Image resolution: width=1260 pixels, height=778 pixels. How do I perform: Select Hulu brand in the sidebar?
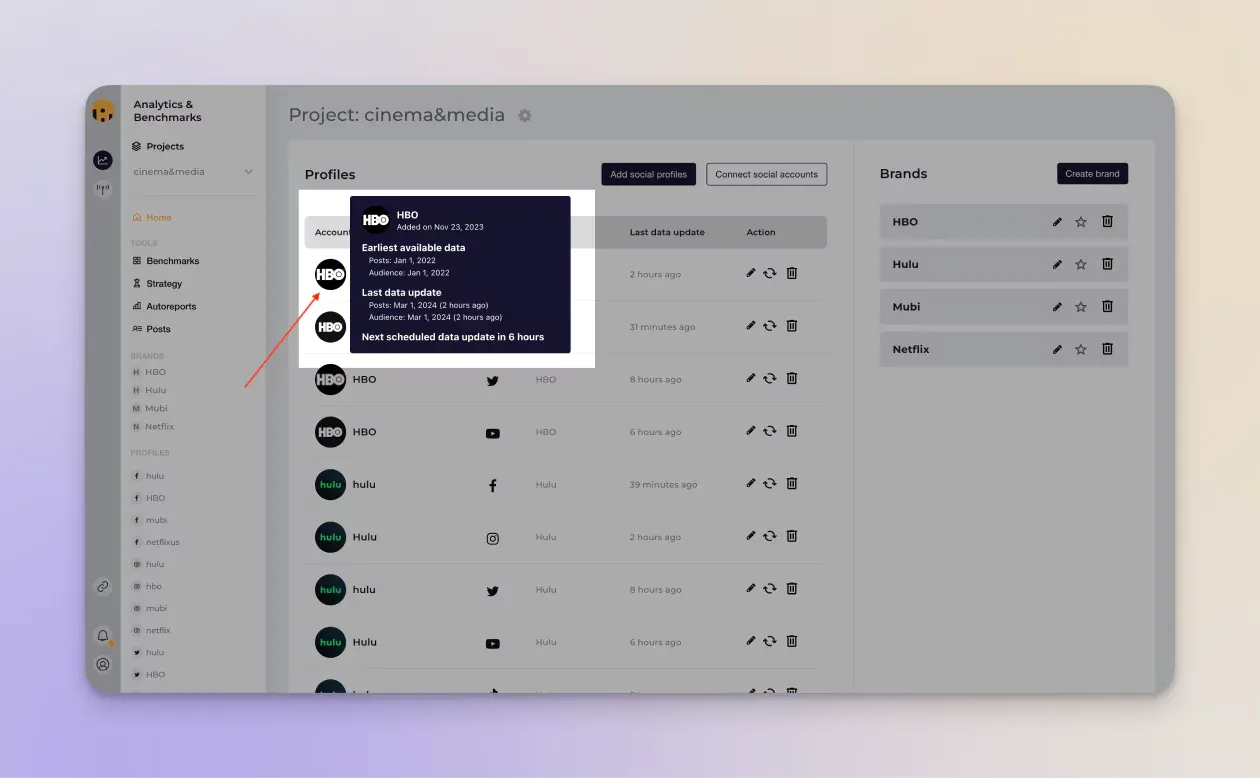click(x=149, y=390)
